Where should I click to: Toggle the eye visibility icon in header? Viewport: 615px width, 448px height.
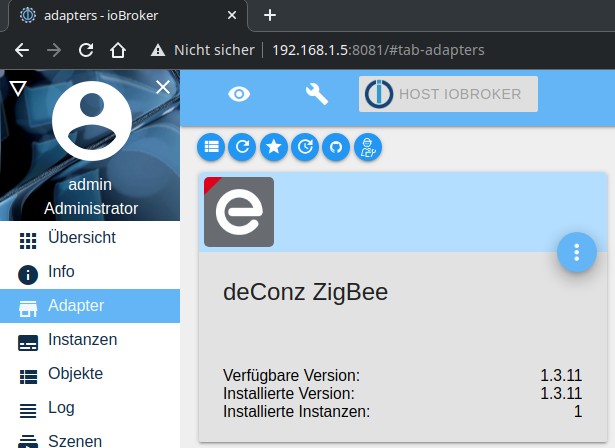pos(239,94)
